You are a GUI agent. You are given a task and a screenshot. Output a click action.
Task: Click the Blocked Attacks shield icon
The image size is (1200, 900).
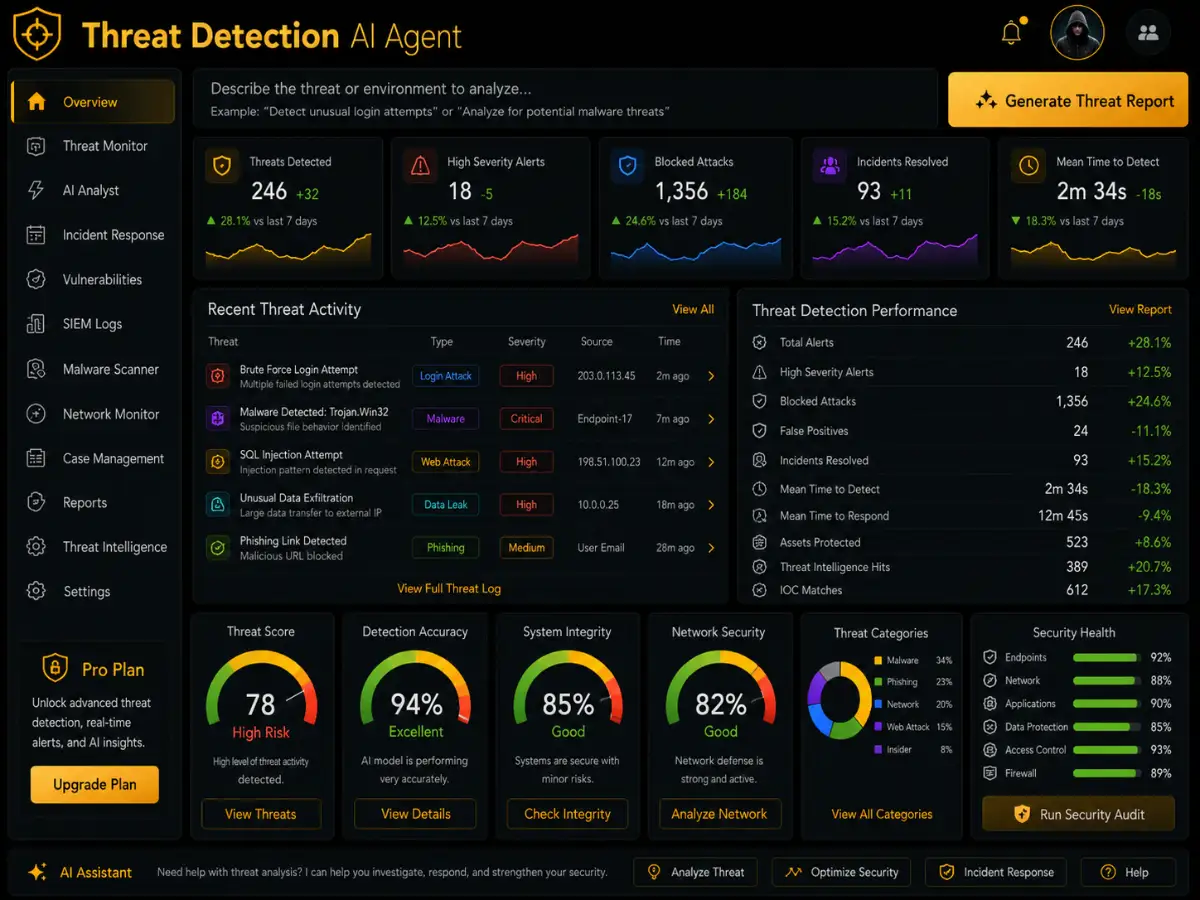click(628, 166)
